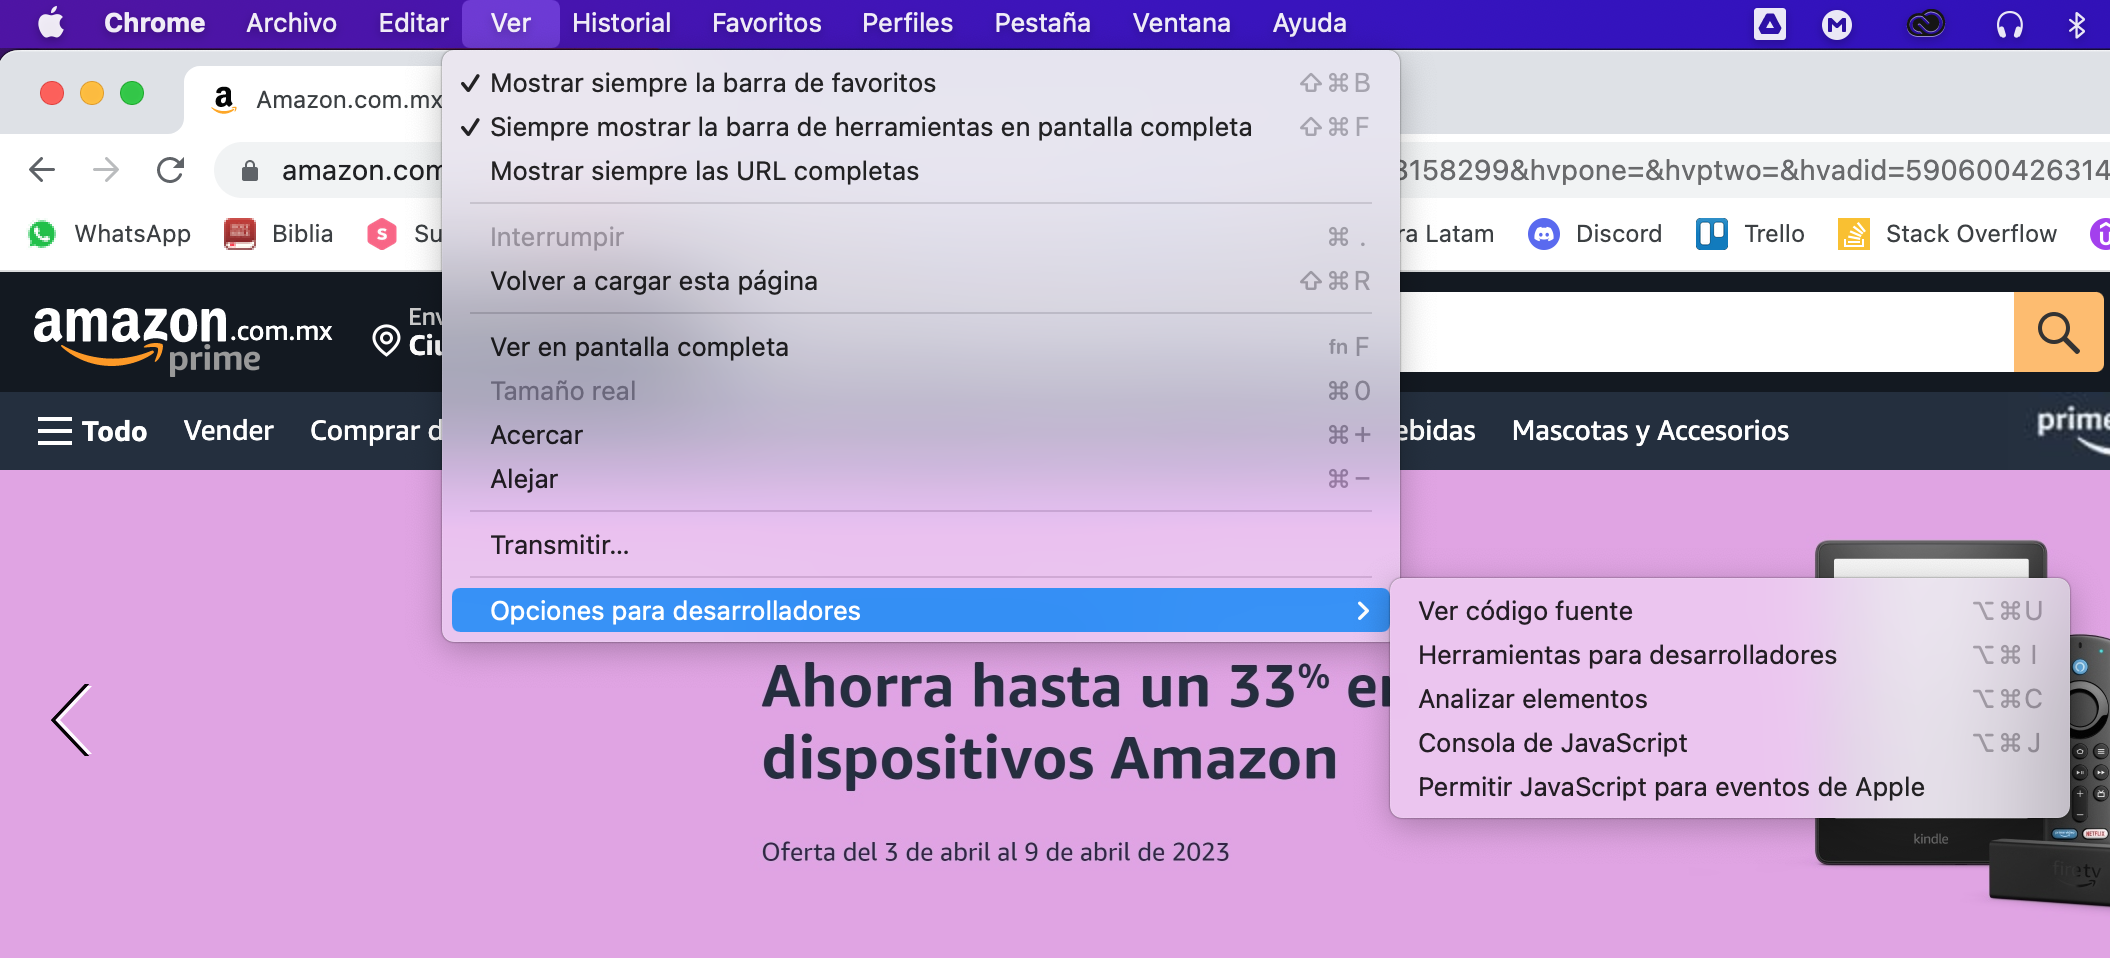Open the Ventana menu
The width and height of the screenshot is (2110, 958).
(x=1181, y=23)
